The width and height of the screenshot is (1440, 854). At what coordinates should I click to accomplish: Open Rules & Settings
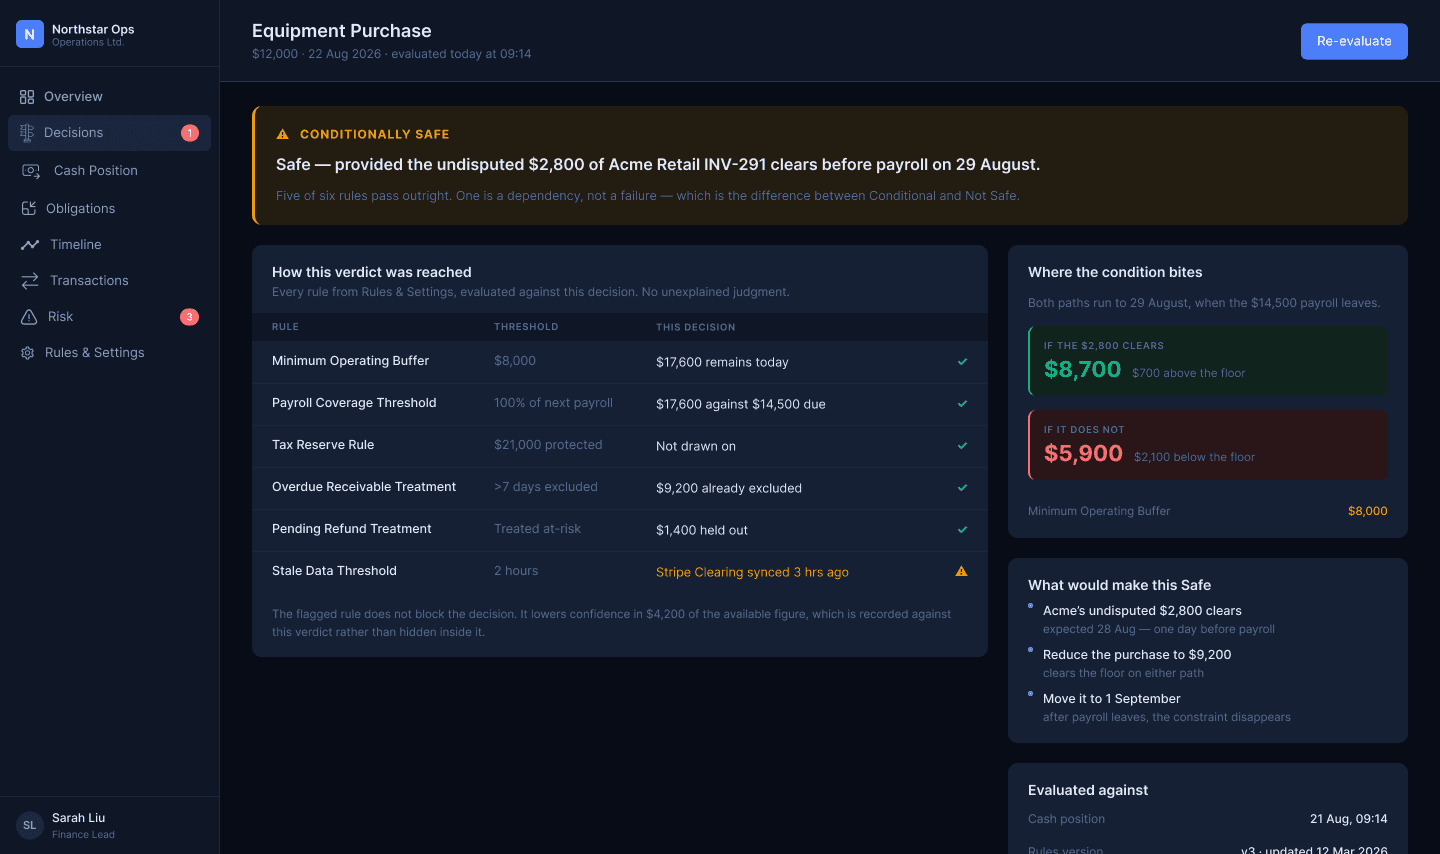pos(109,353)
